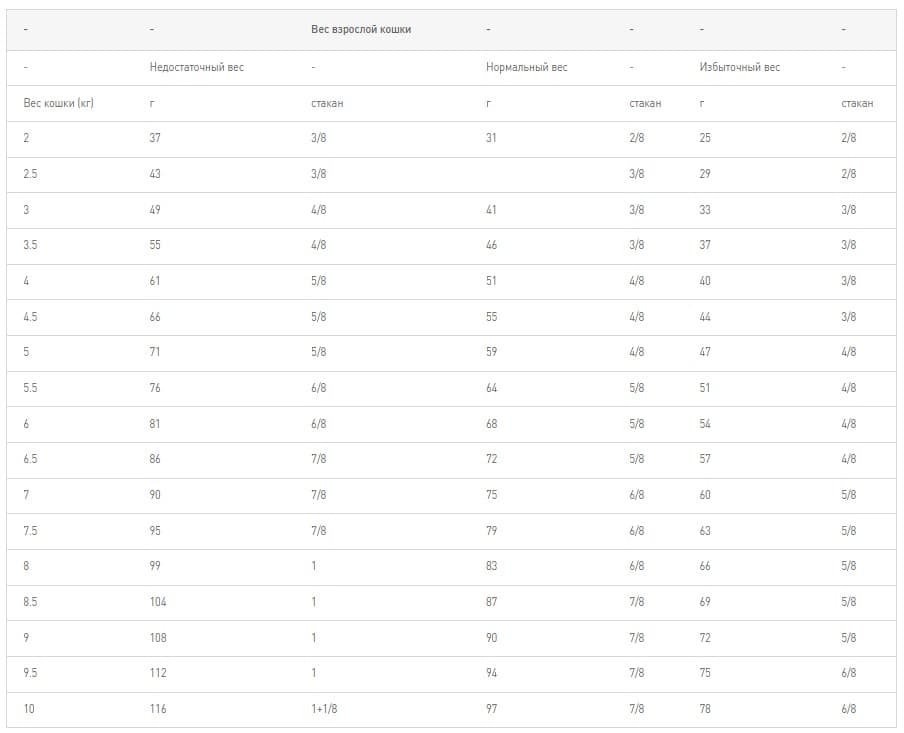Select the 10 kg weight row label
The image size is (904, 733).
(29, 709)
